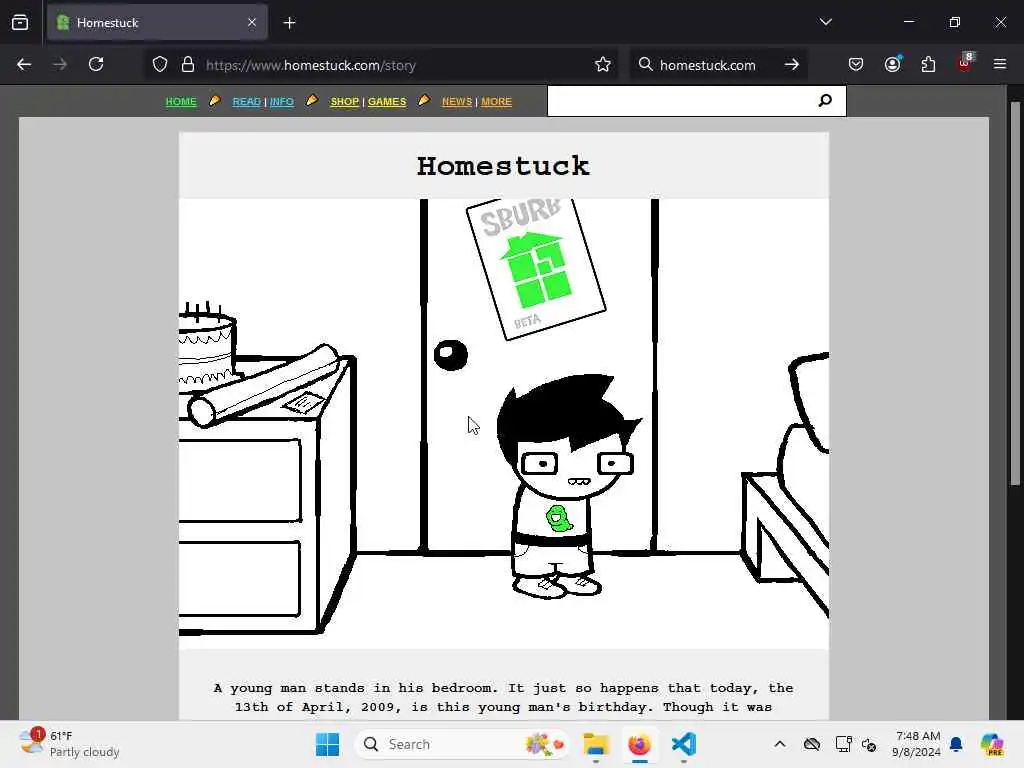The height and width of the screenshot is (768, 1024).
Task: Open the clock and date 7:48 AM
Action: click(916, 744)
